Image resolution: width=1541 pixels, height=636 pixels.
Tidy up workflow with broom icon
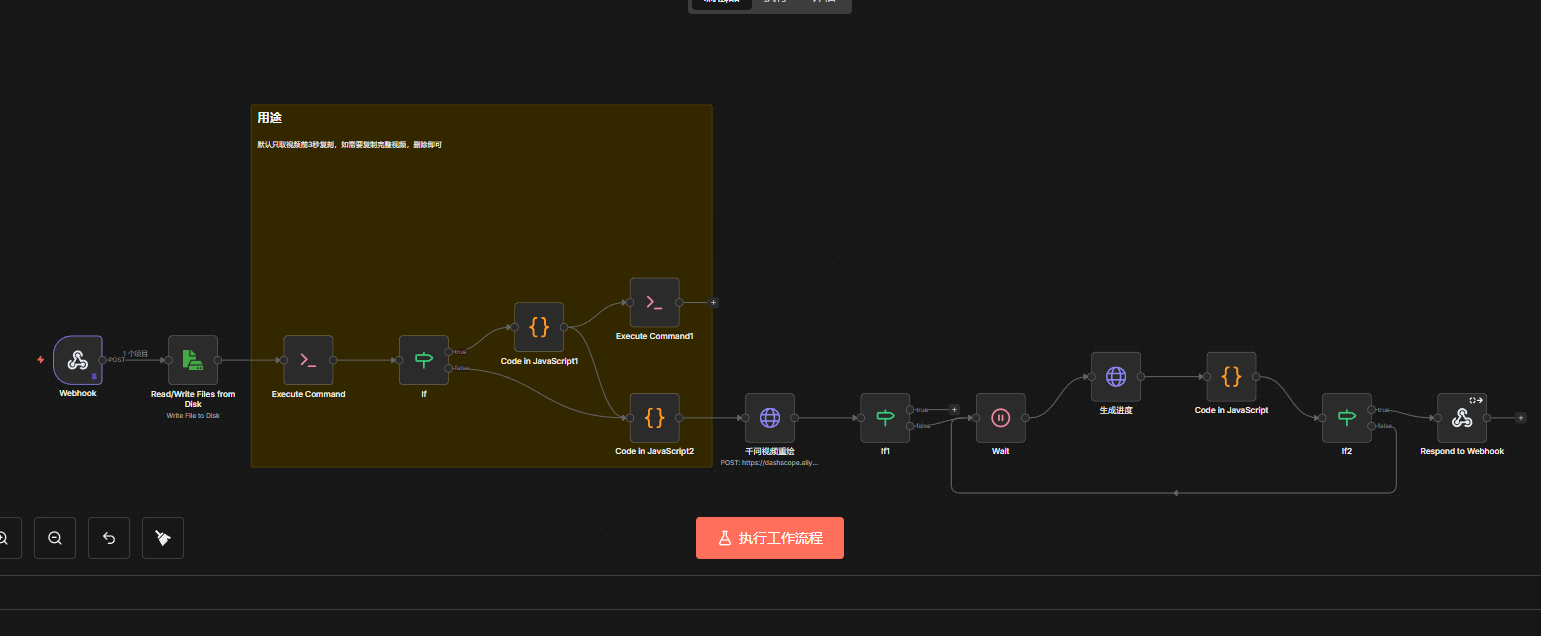pos(163,538)
